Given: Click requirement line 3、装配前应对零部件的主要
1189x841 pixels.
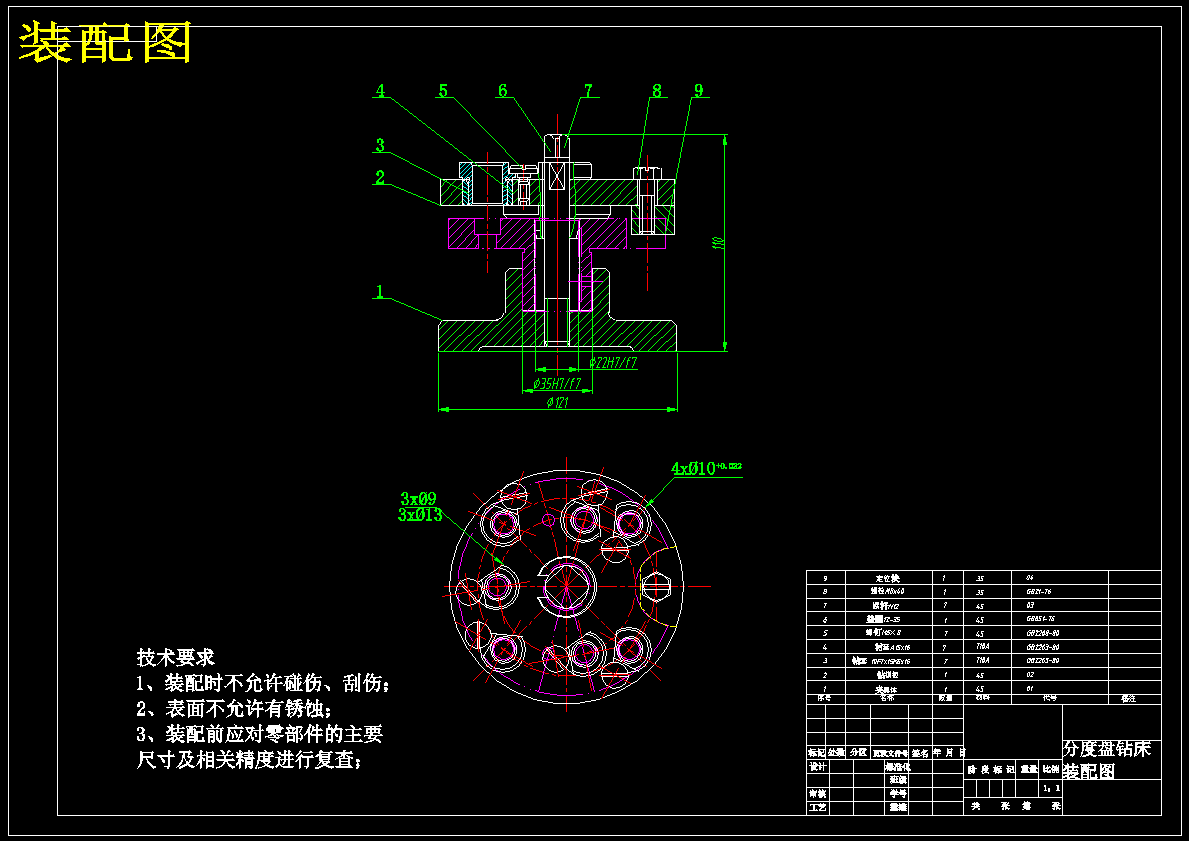Looking at the screenshot, I should pyautogui.click(x=259, y=734).
